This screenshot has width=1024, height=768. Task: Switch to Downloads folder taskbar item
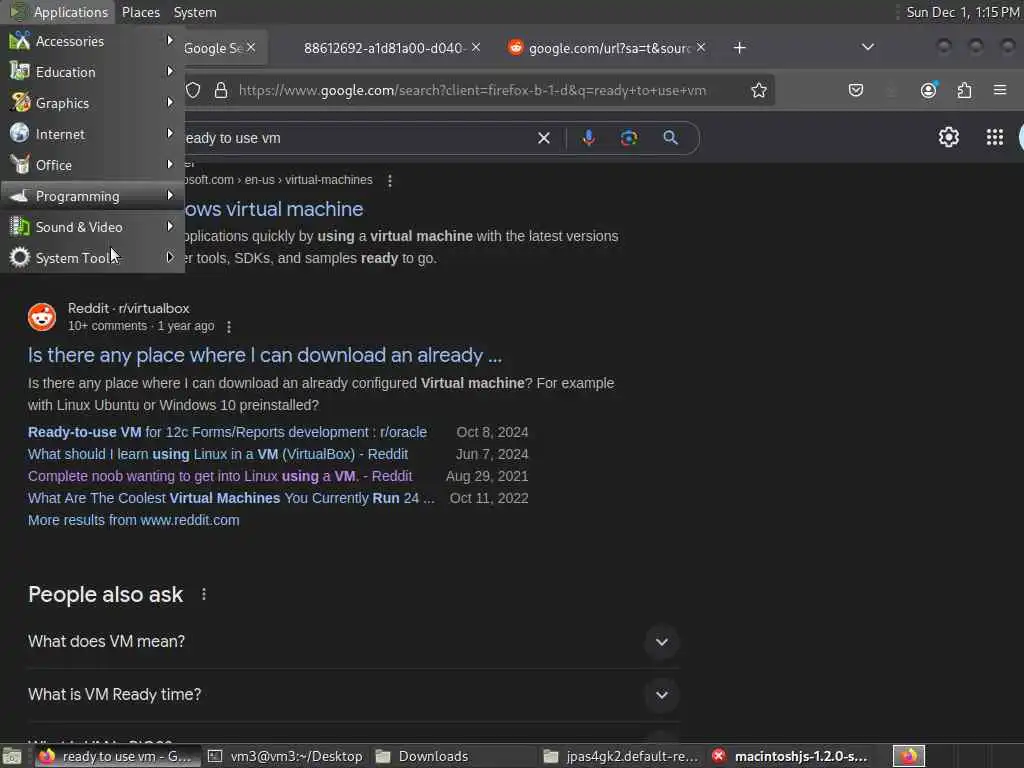pos(451,756)
